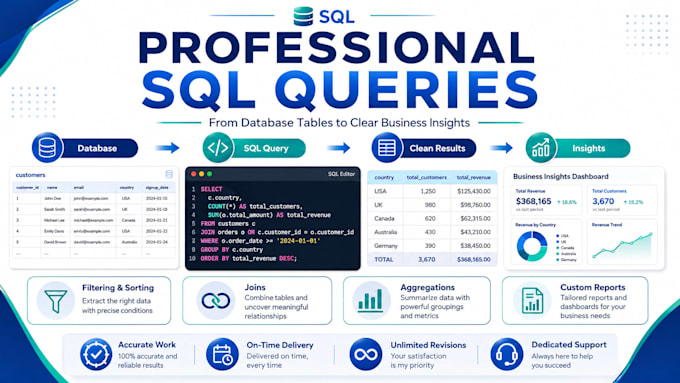This screenshot has height=383, width=680.
Task: Click the SQL Query pill label
Action: coord(266,148)
